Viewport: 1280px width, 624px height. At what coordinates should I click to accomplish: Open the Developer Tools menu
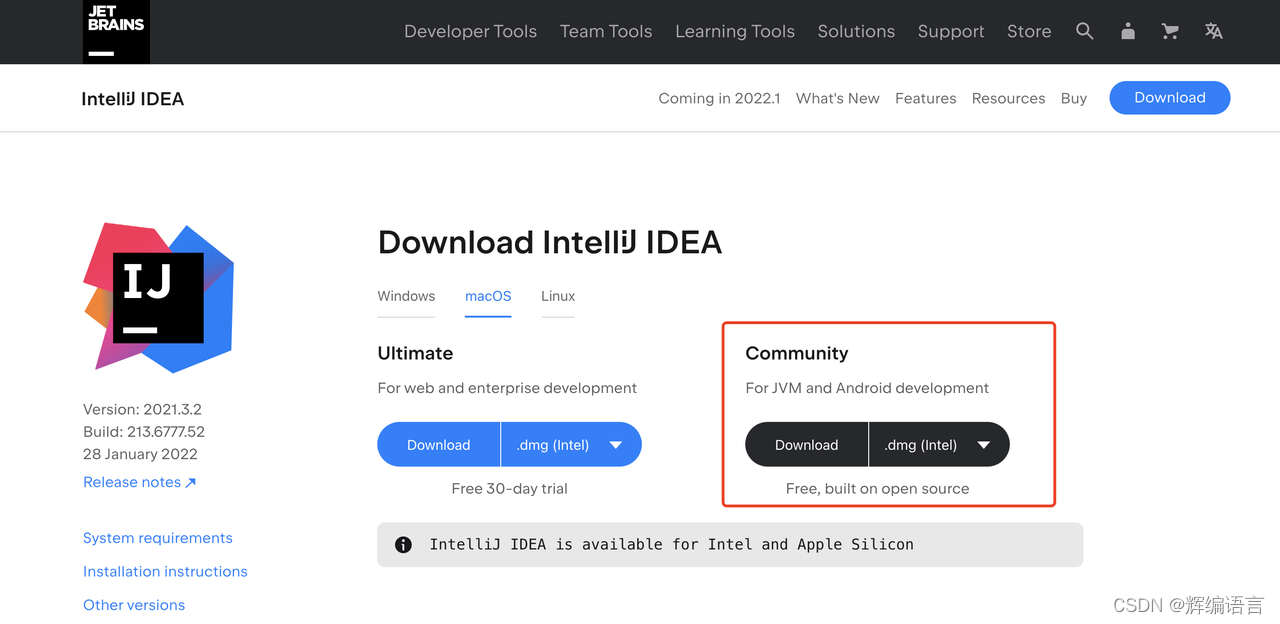(x=470, y=31)
